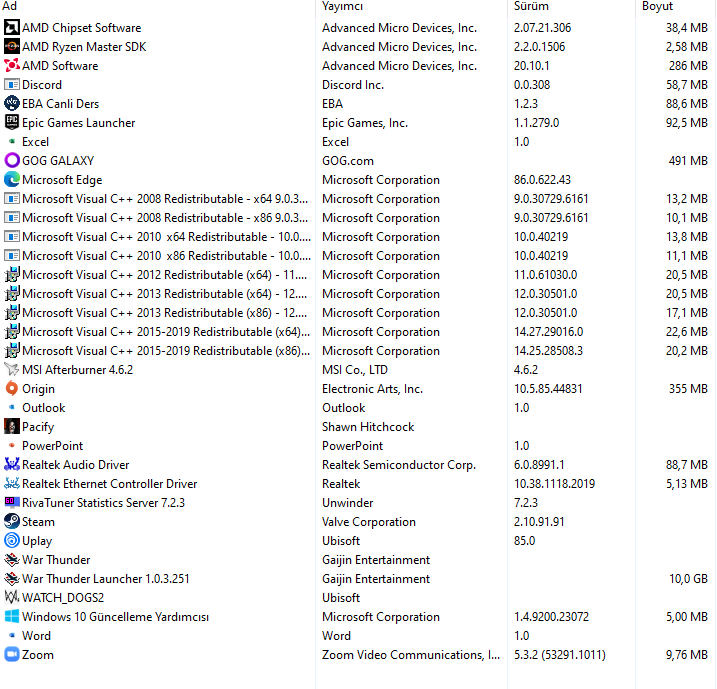Click publisher Discord Inc.
Image resolution: width=717 pixels, height=689 pixels.
point(353,85)
